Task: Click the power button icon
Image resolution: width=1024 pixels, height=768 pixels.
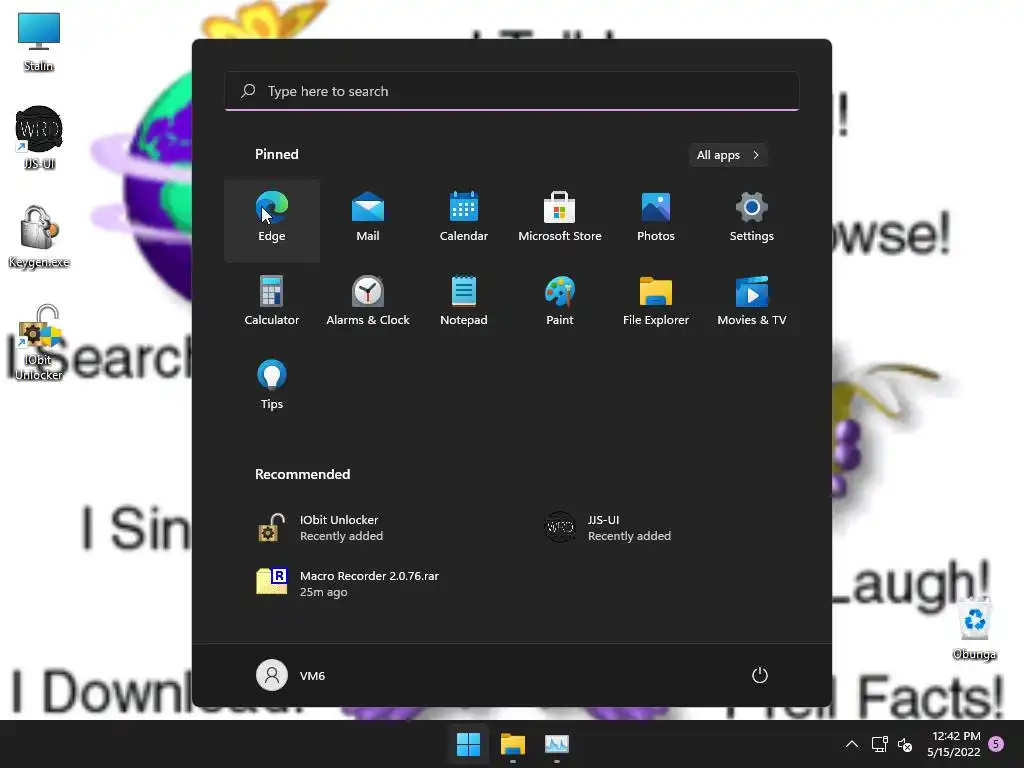Action: pos(760,675)
